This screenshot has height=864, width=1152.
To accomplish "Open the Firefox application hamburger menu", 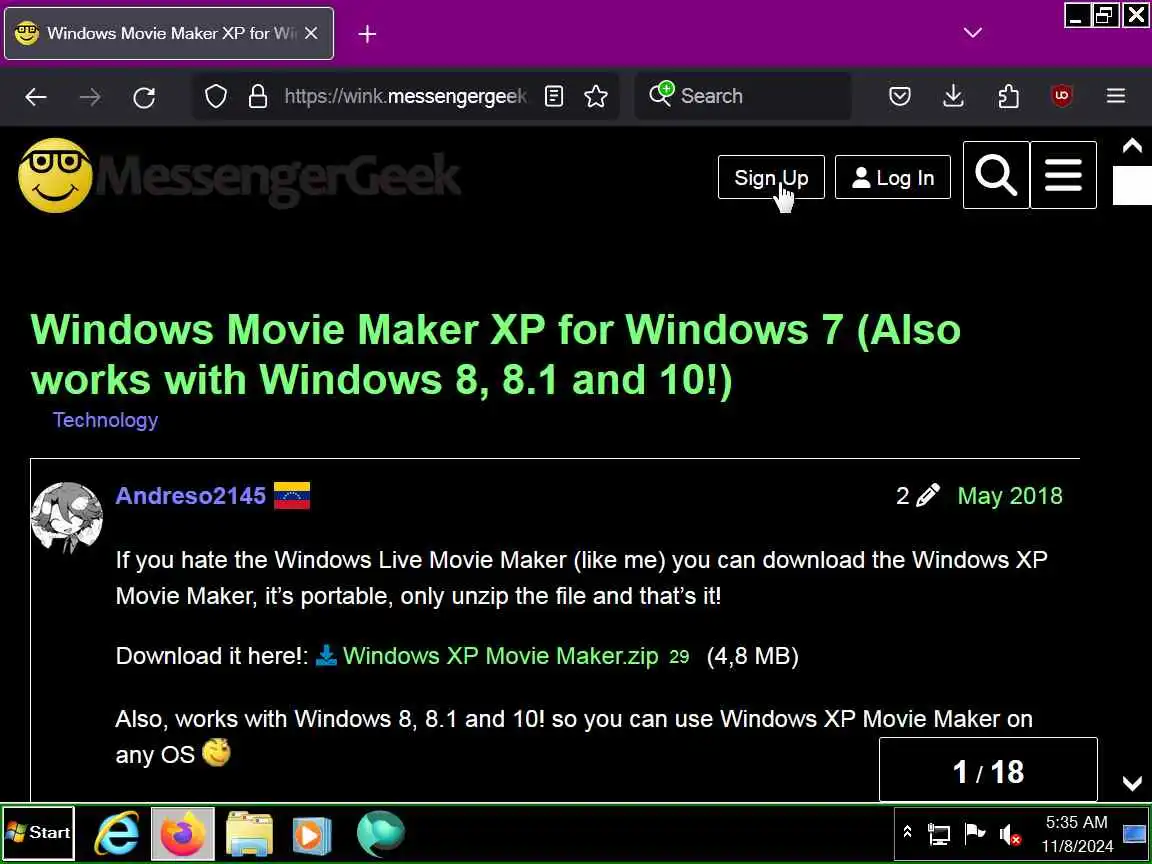I will click(x=1116, y=96).
